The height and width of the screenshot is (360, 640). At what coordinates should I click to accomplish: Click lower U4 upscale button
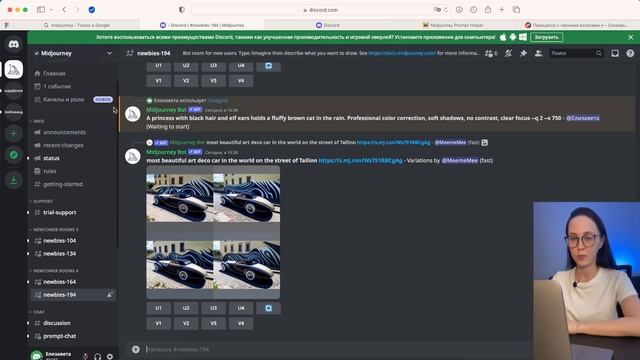(241, 308)
